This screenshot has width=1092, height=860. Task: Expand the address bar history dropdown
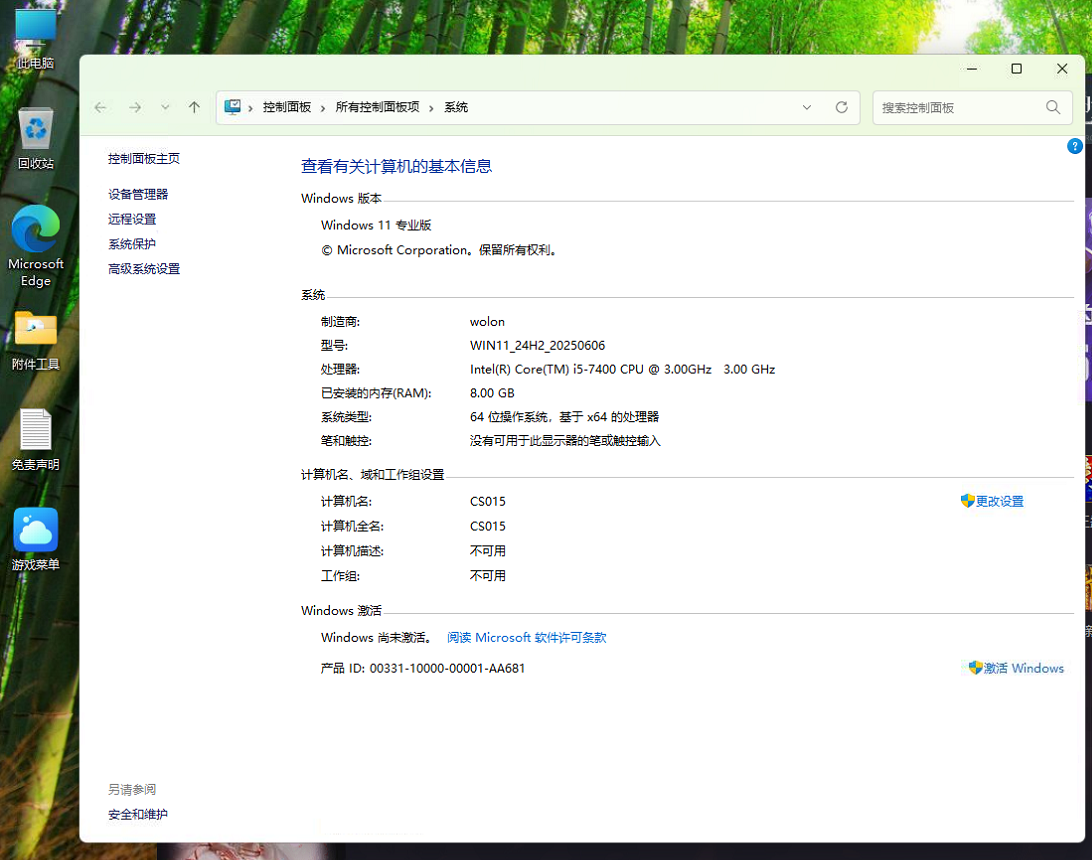tap(806, 107)
